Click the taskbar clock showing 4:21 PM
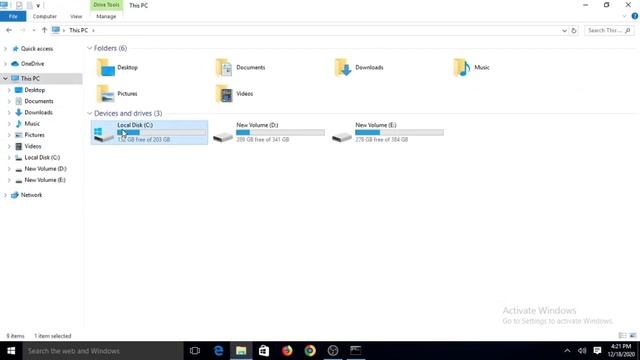 click(x=621, y=351)
